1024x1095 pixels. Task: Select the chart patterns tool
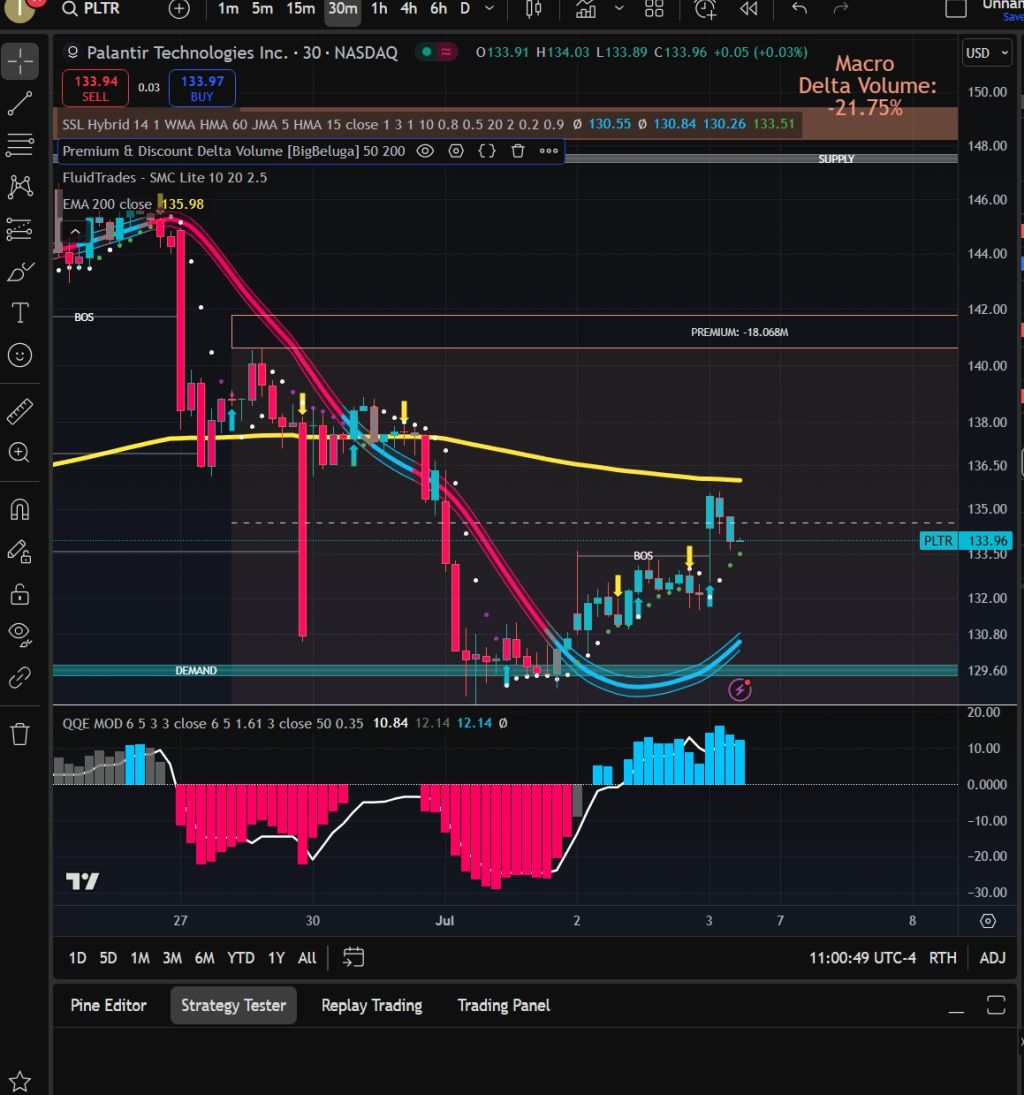(20, 186)
